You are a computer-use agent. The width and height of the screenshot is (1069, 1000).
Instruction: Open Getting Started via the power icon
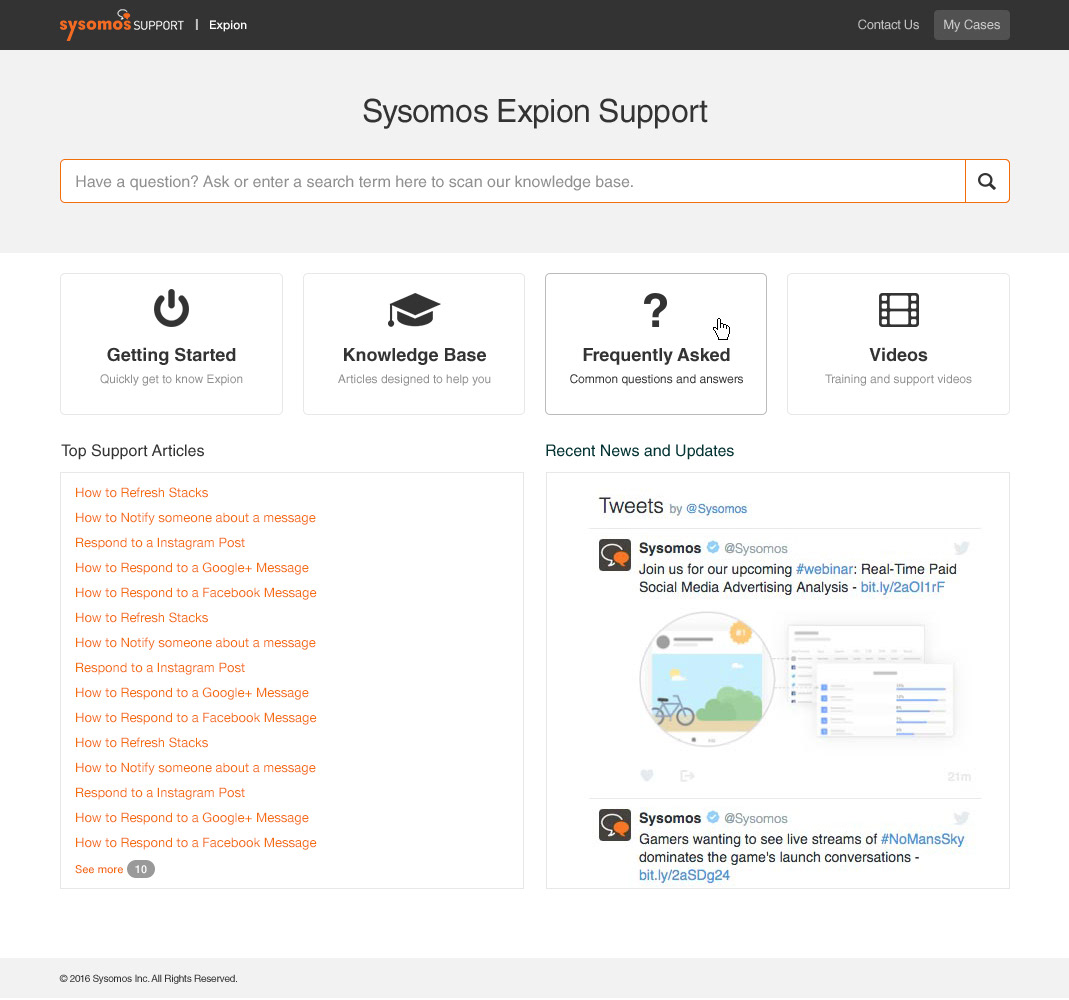171,308
